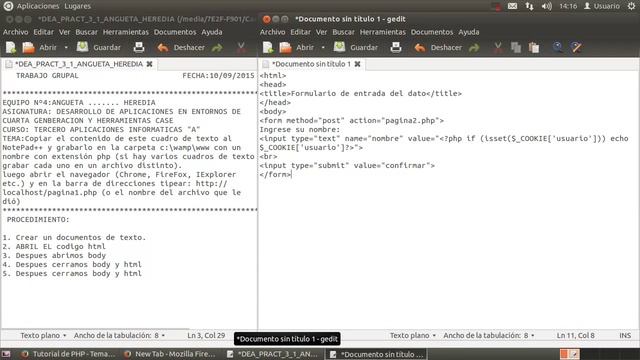Click Ln 3, Col 29 status text
This screenshot has width=640, height=360.
206,336
